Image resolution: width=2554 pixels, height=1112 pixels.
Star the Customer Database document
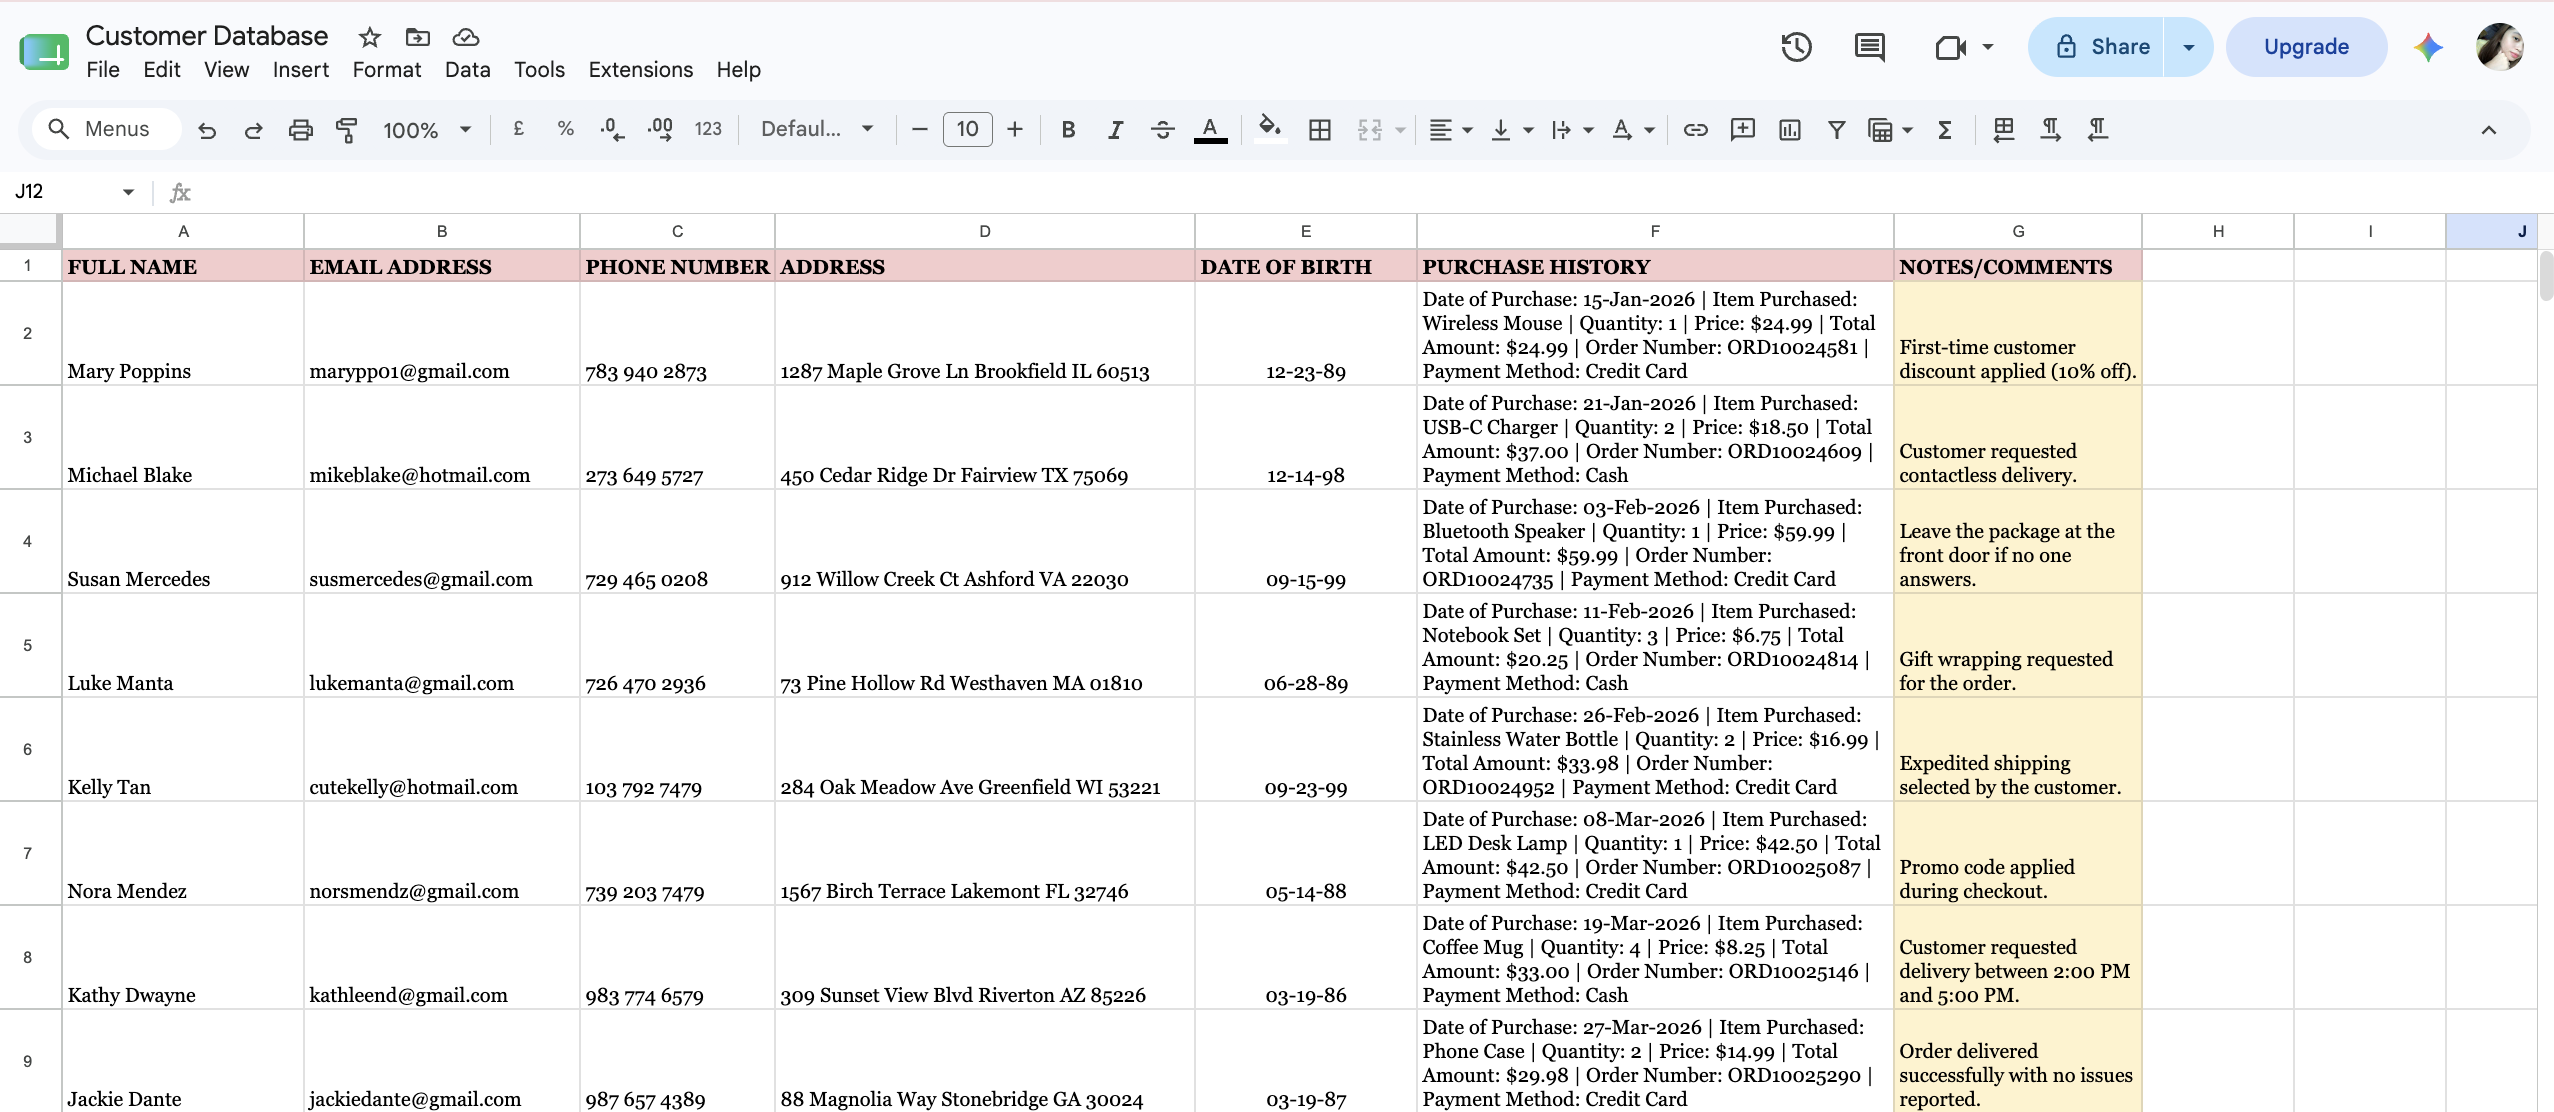[x=370, y=37]
